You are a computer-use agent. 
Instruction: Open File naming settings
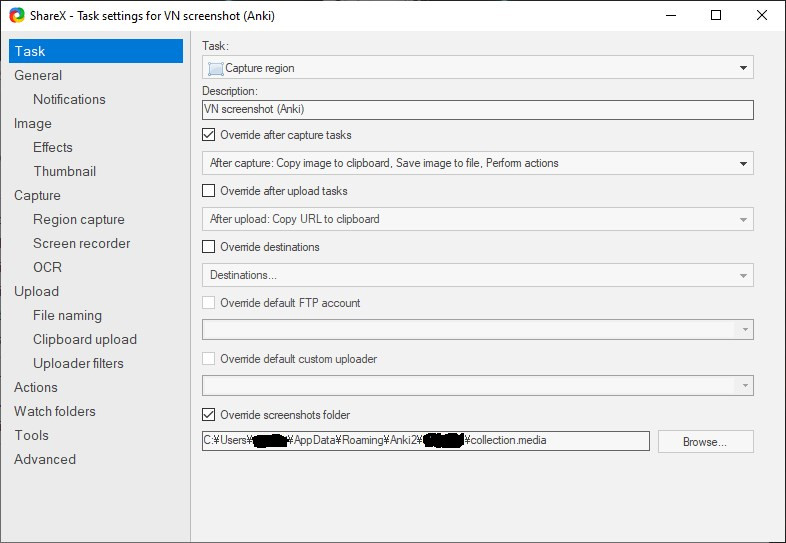tap(67, 315)
